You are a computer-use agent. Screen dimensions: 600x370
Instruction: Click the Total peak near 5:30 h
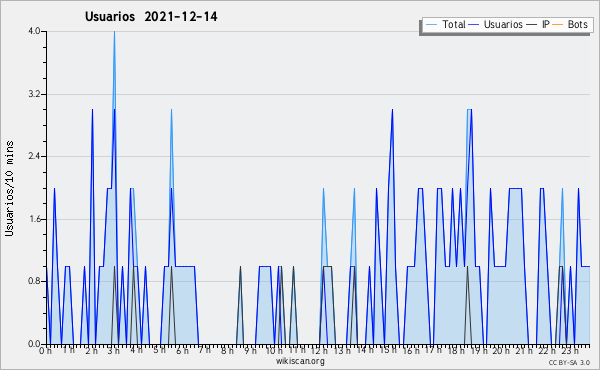point(171,111)
